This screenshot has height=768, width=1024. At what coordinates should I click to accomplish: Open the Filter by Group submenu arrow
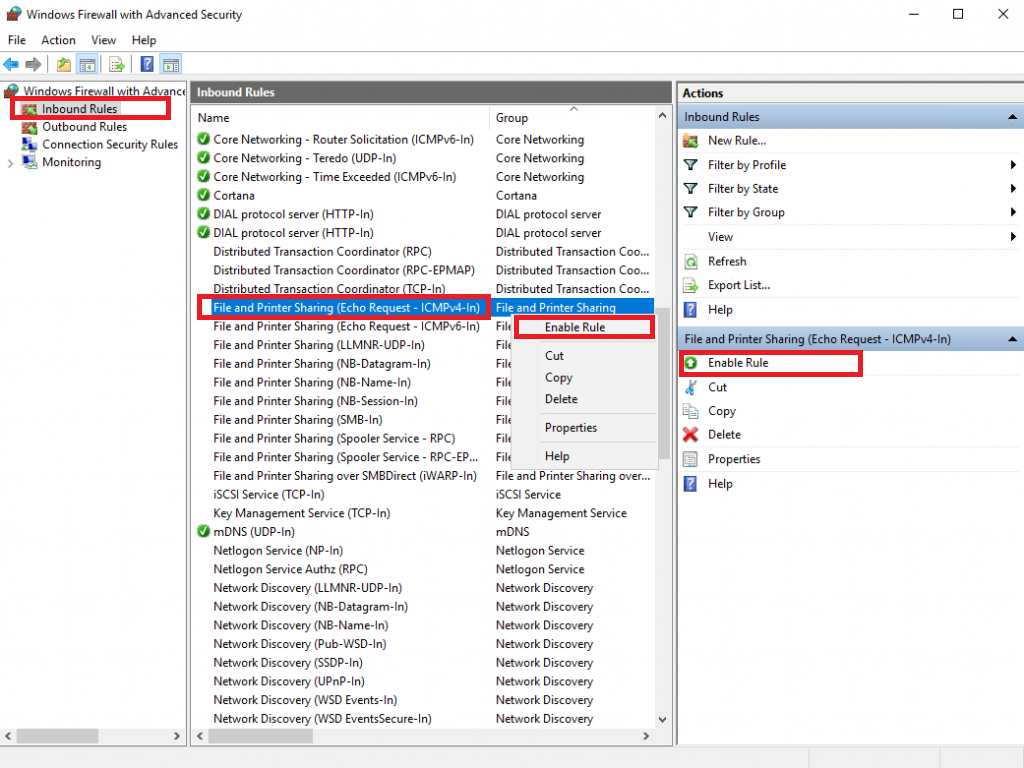(1013, 212)
